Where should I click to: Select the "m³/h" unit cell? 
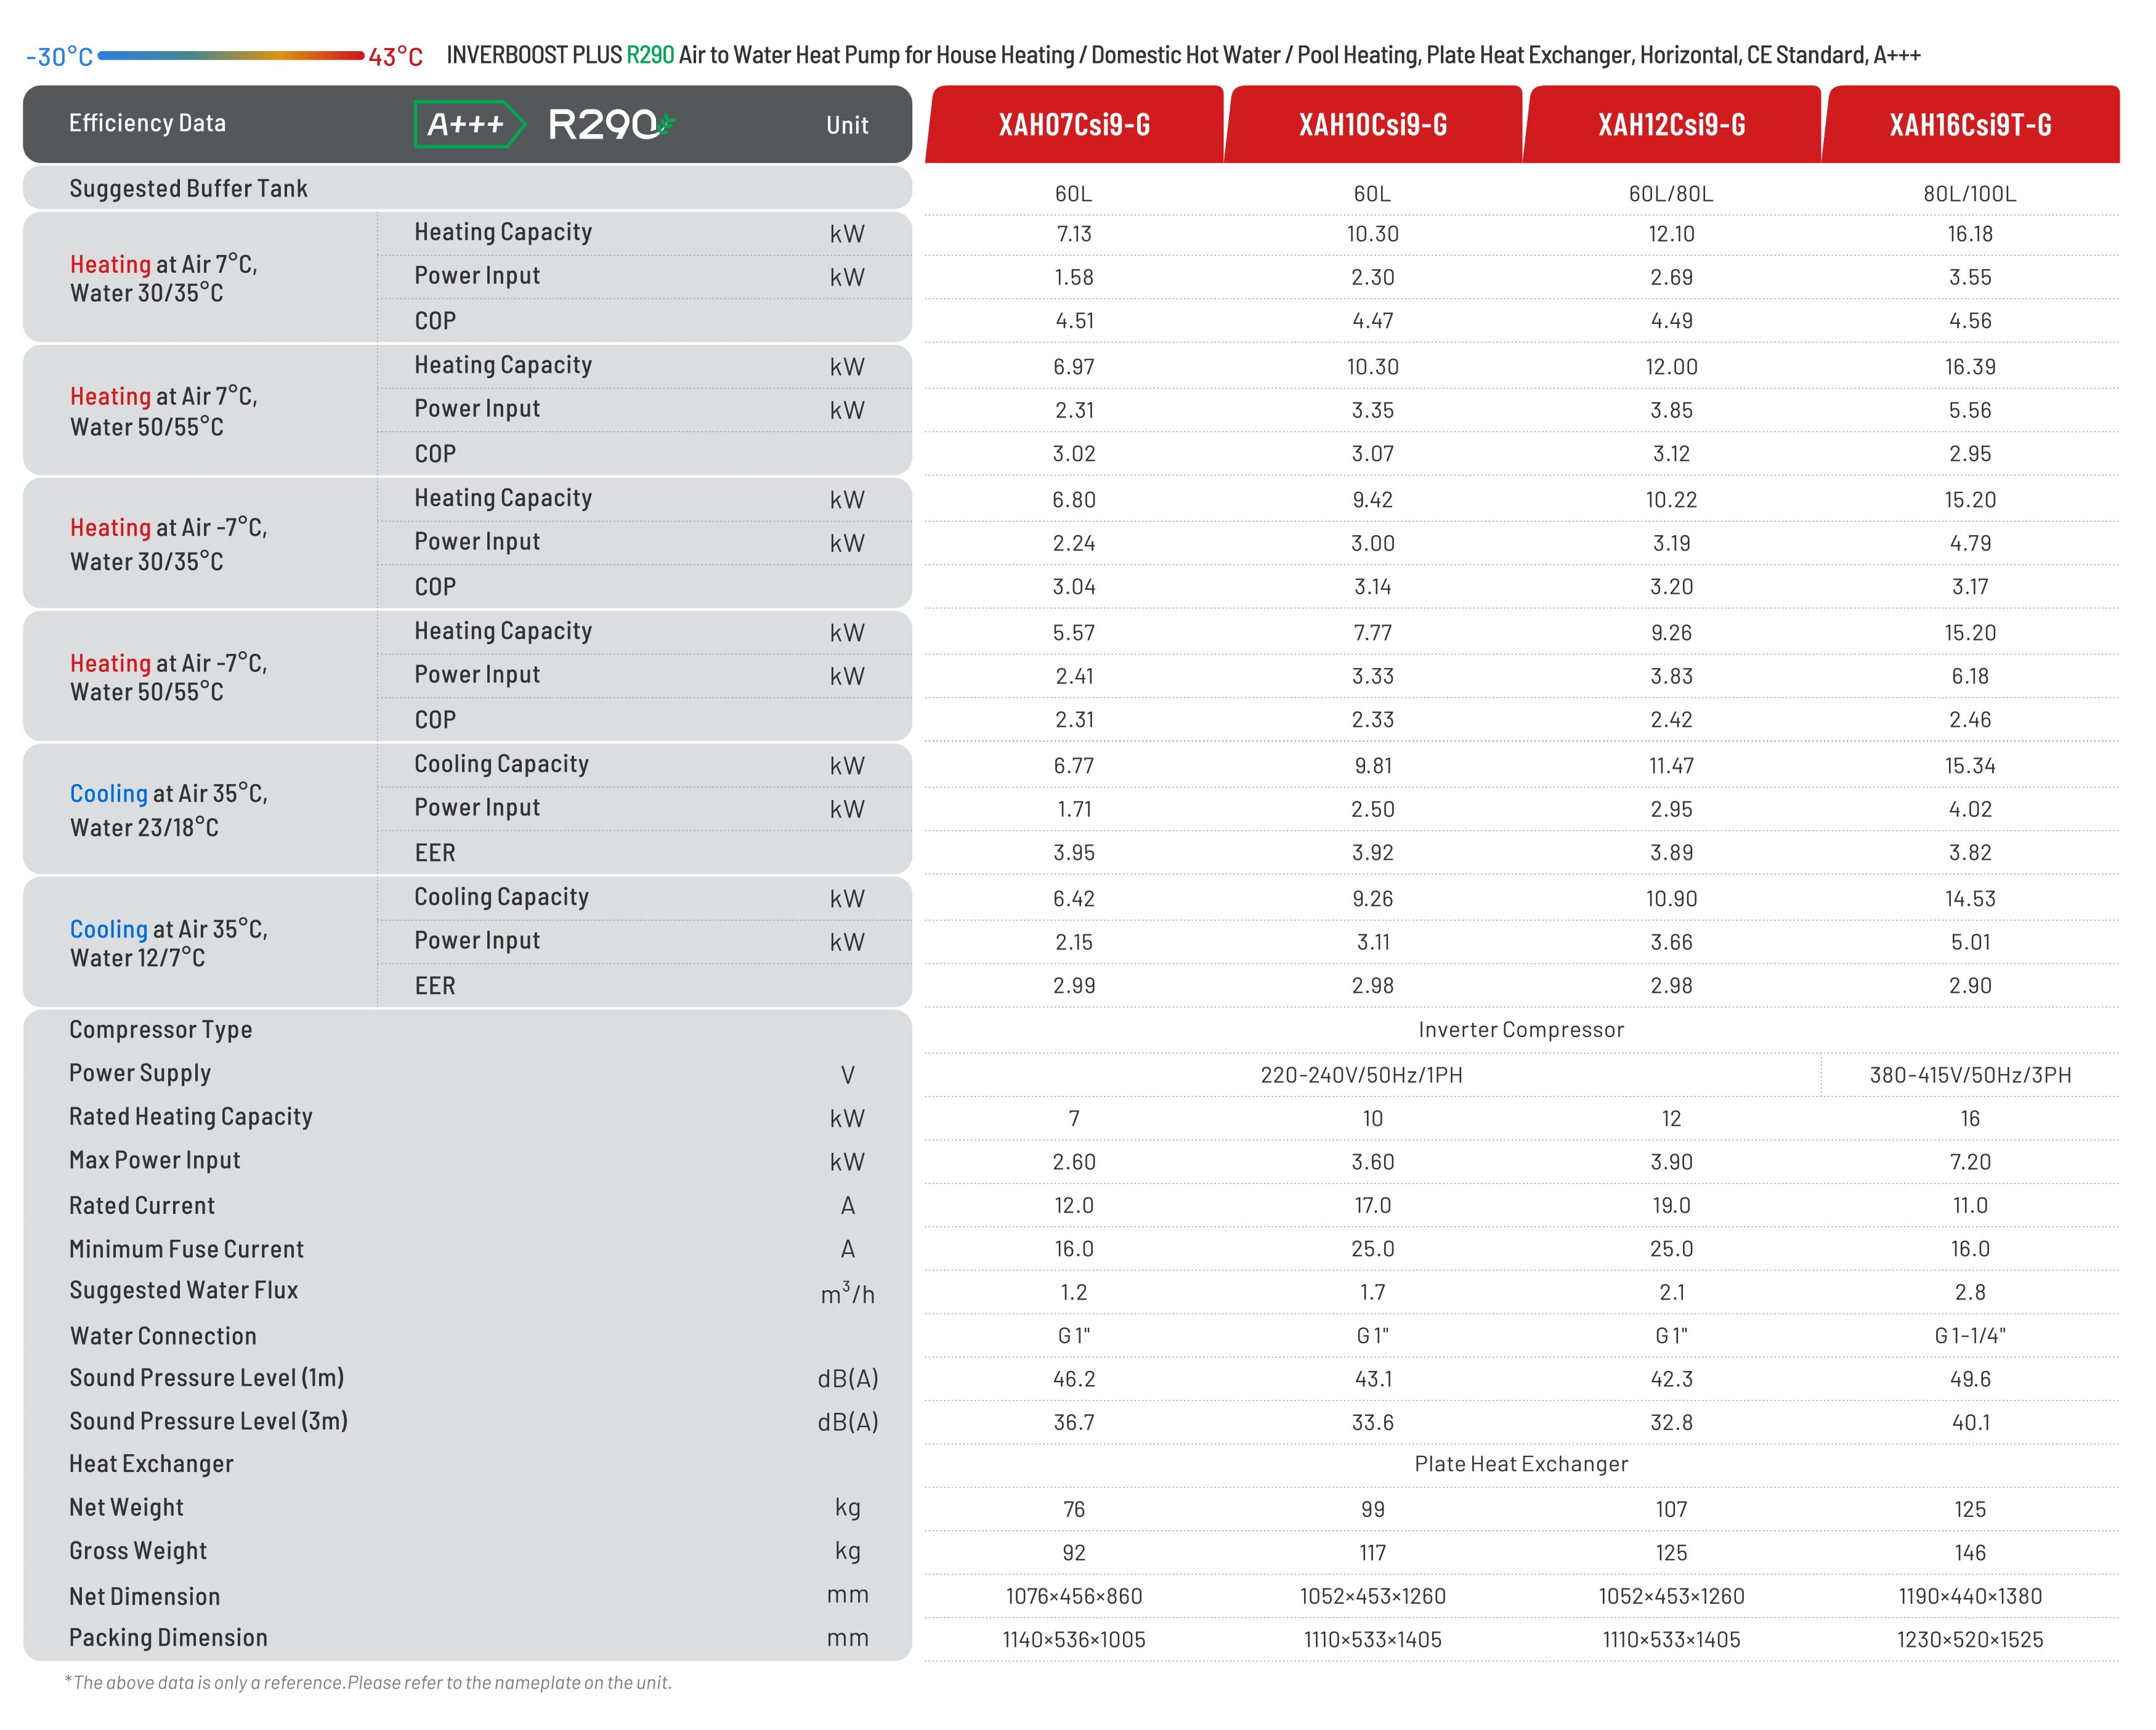click(x=847, y=1294)
